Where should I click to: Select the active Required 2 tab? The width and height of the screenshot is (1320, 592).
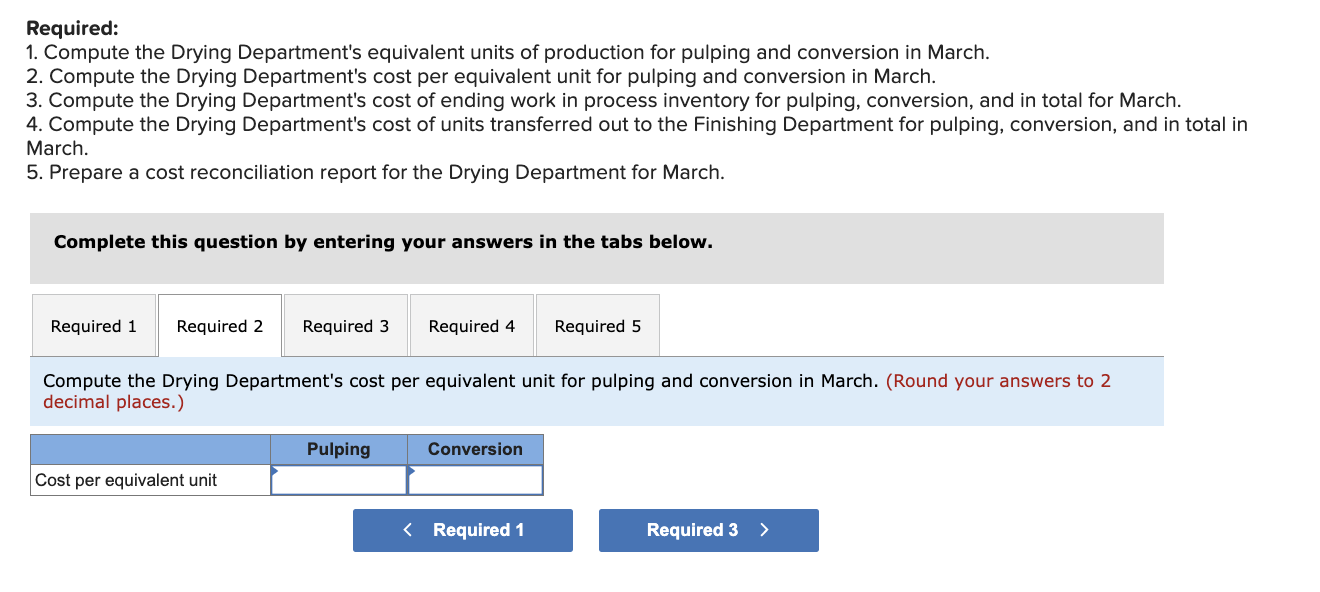click(x=219, y=325)
